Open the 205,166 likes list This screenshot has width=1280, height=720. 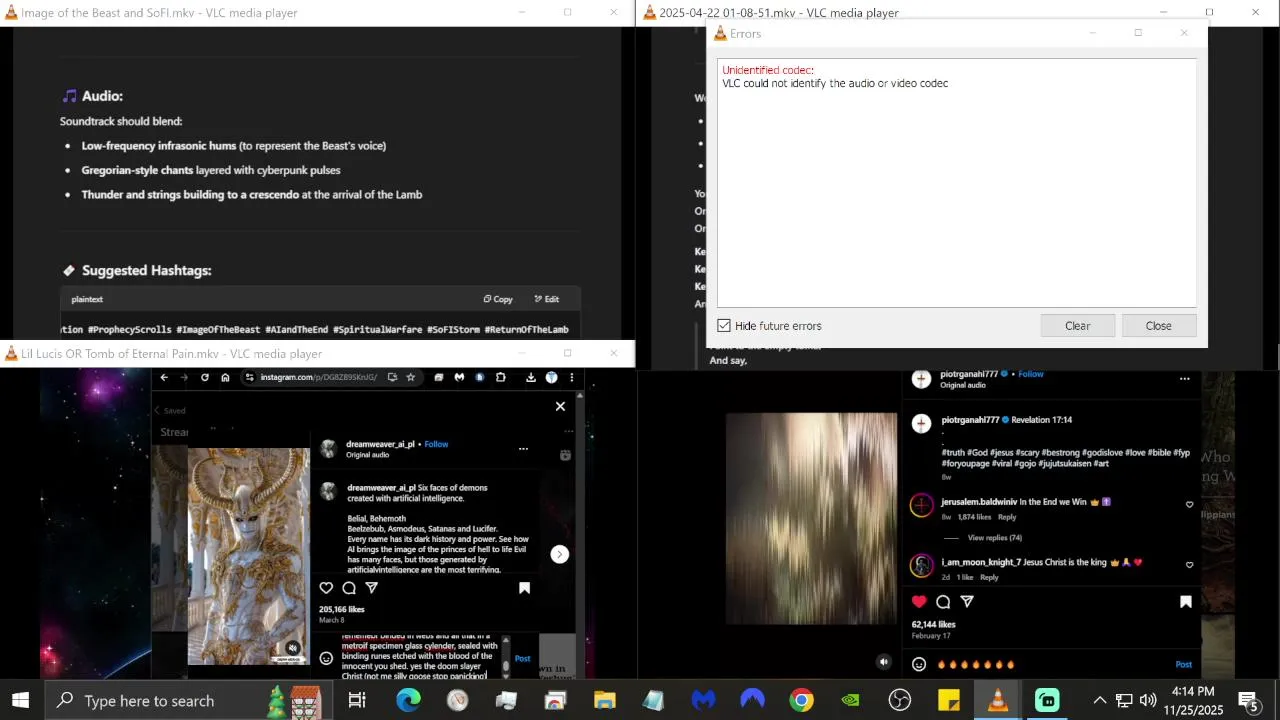(341, 609)
